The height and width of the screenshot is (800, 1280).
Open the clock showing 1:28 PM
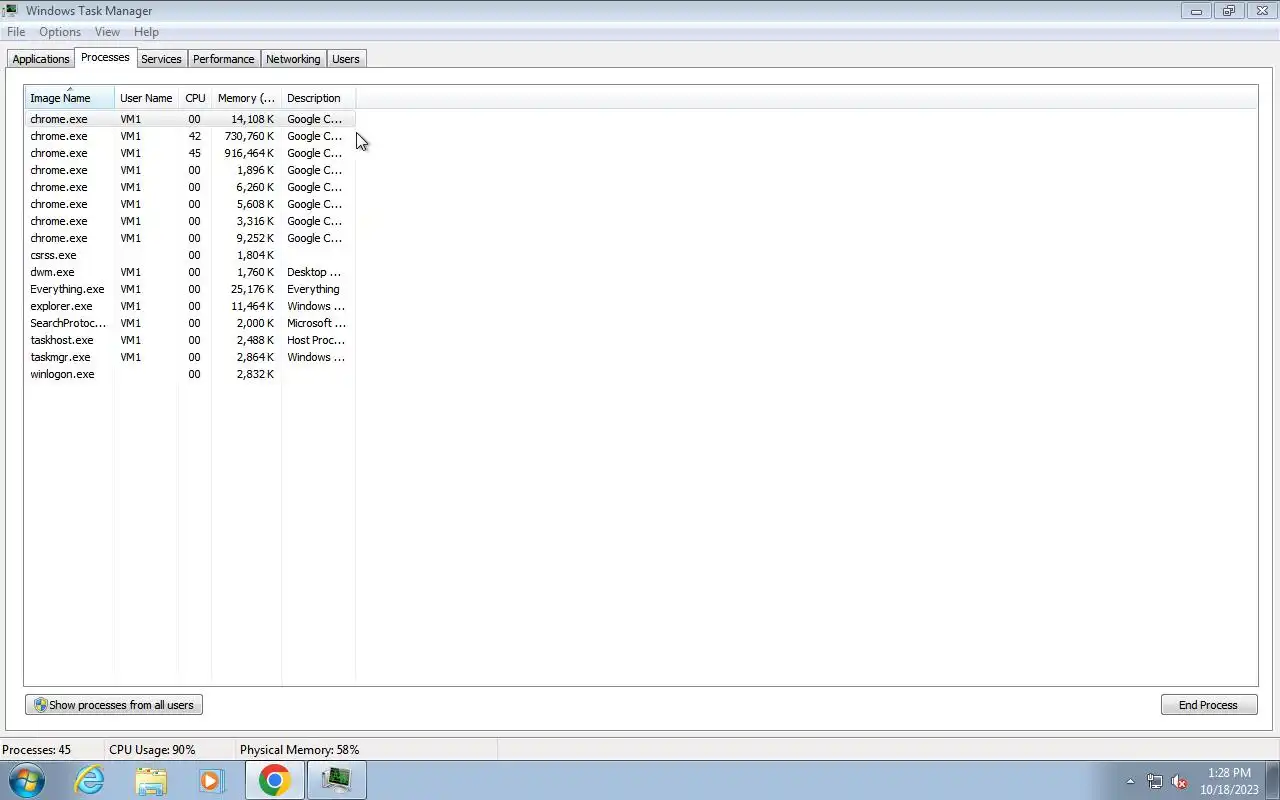click(1229, 781)
